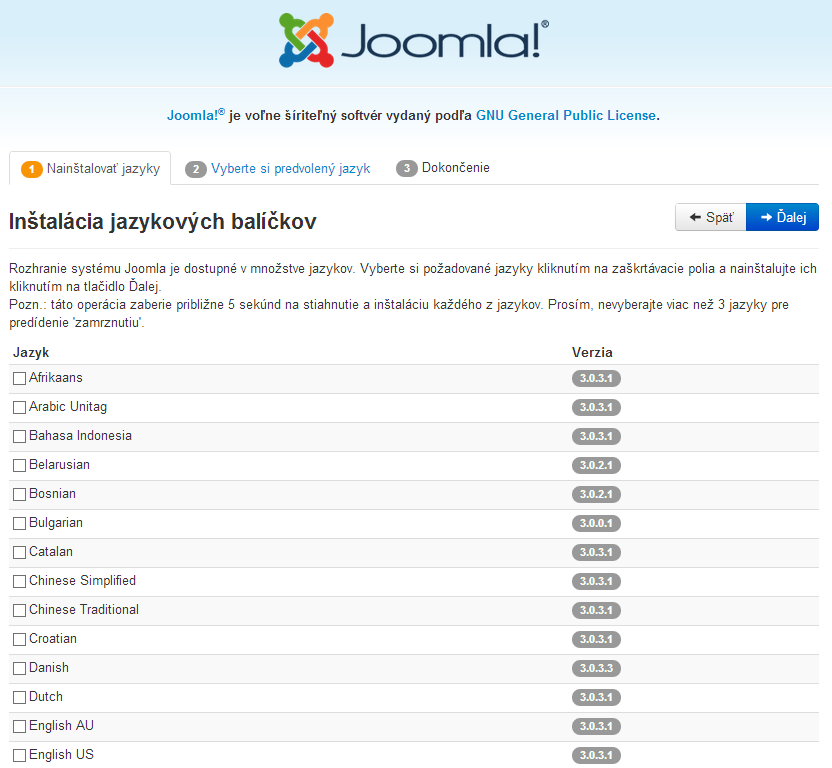Open the Dokončenie tab
This screenshot has width=832, height=768.
pos(443,168)
